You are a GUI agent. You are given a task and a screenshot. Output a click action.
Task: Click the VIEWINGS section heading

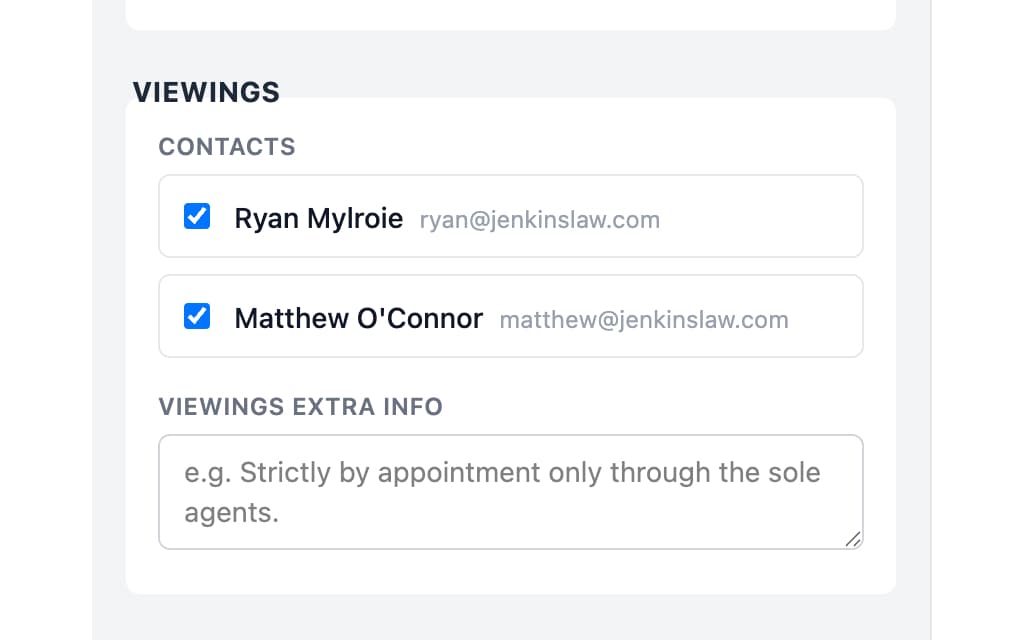206,92
